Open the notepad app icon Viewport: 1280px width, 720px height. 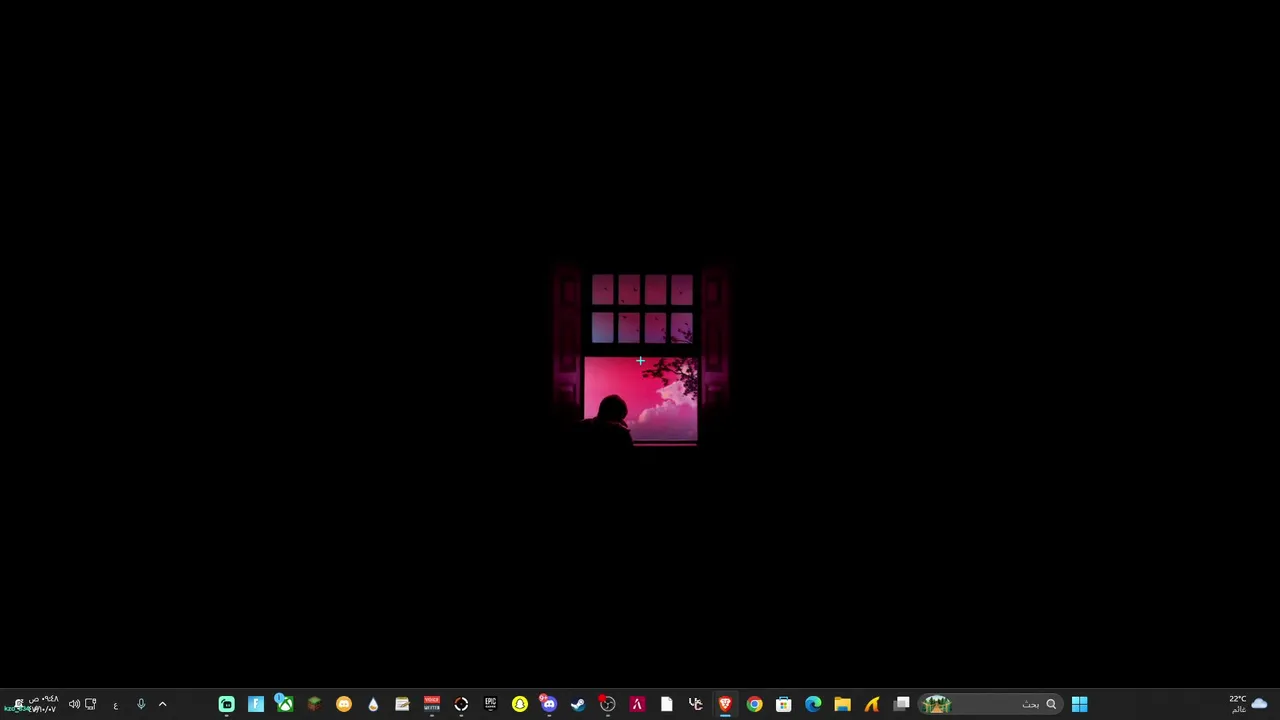click(x=402, y=704)
